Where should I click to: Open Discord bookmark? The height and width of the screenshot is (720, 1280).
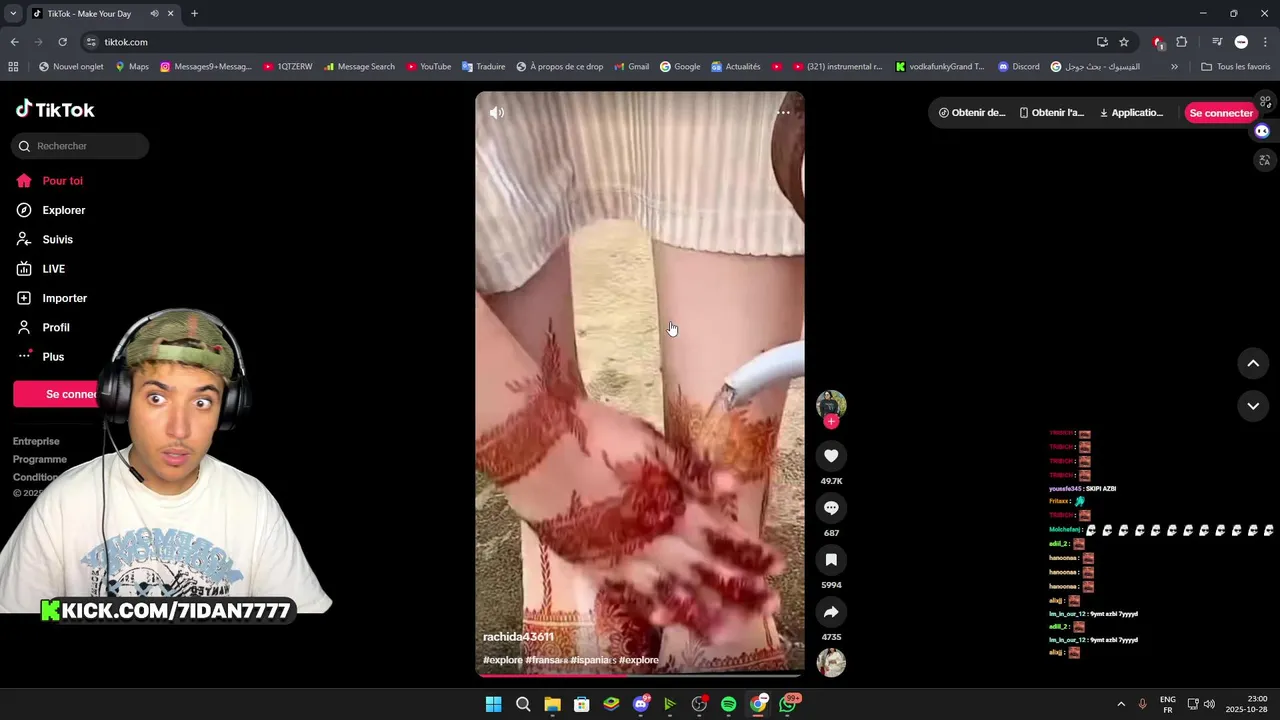pos(1018,67)
